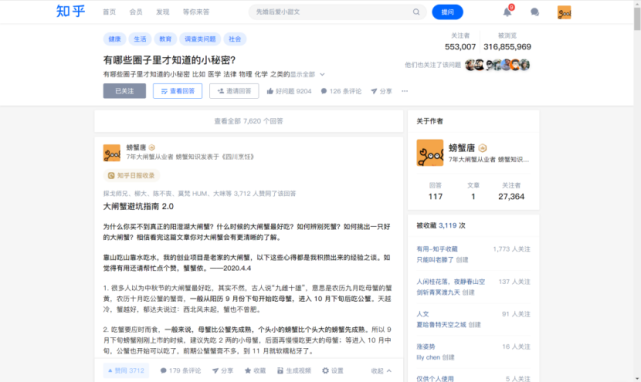The image size is (641, 382).
Task: Open the 等你来答 nav item
Action: 196,12
